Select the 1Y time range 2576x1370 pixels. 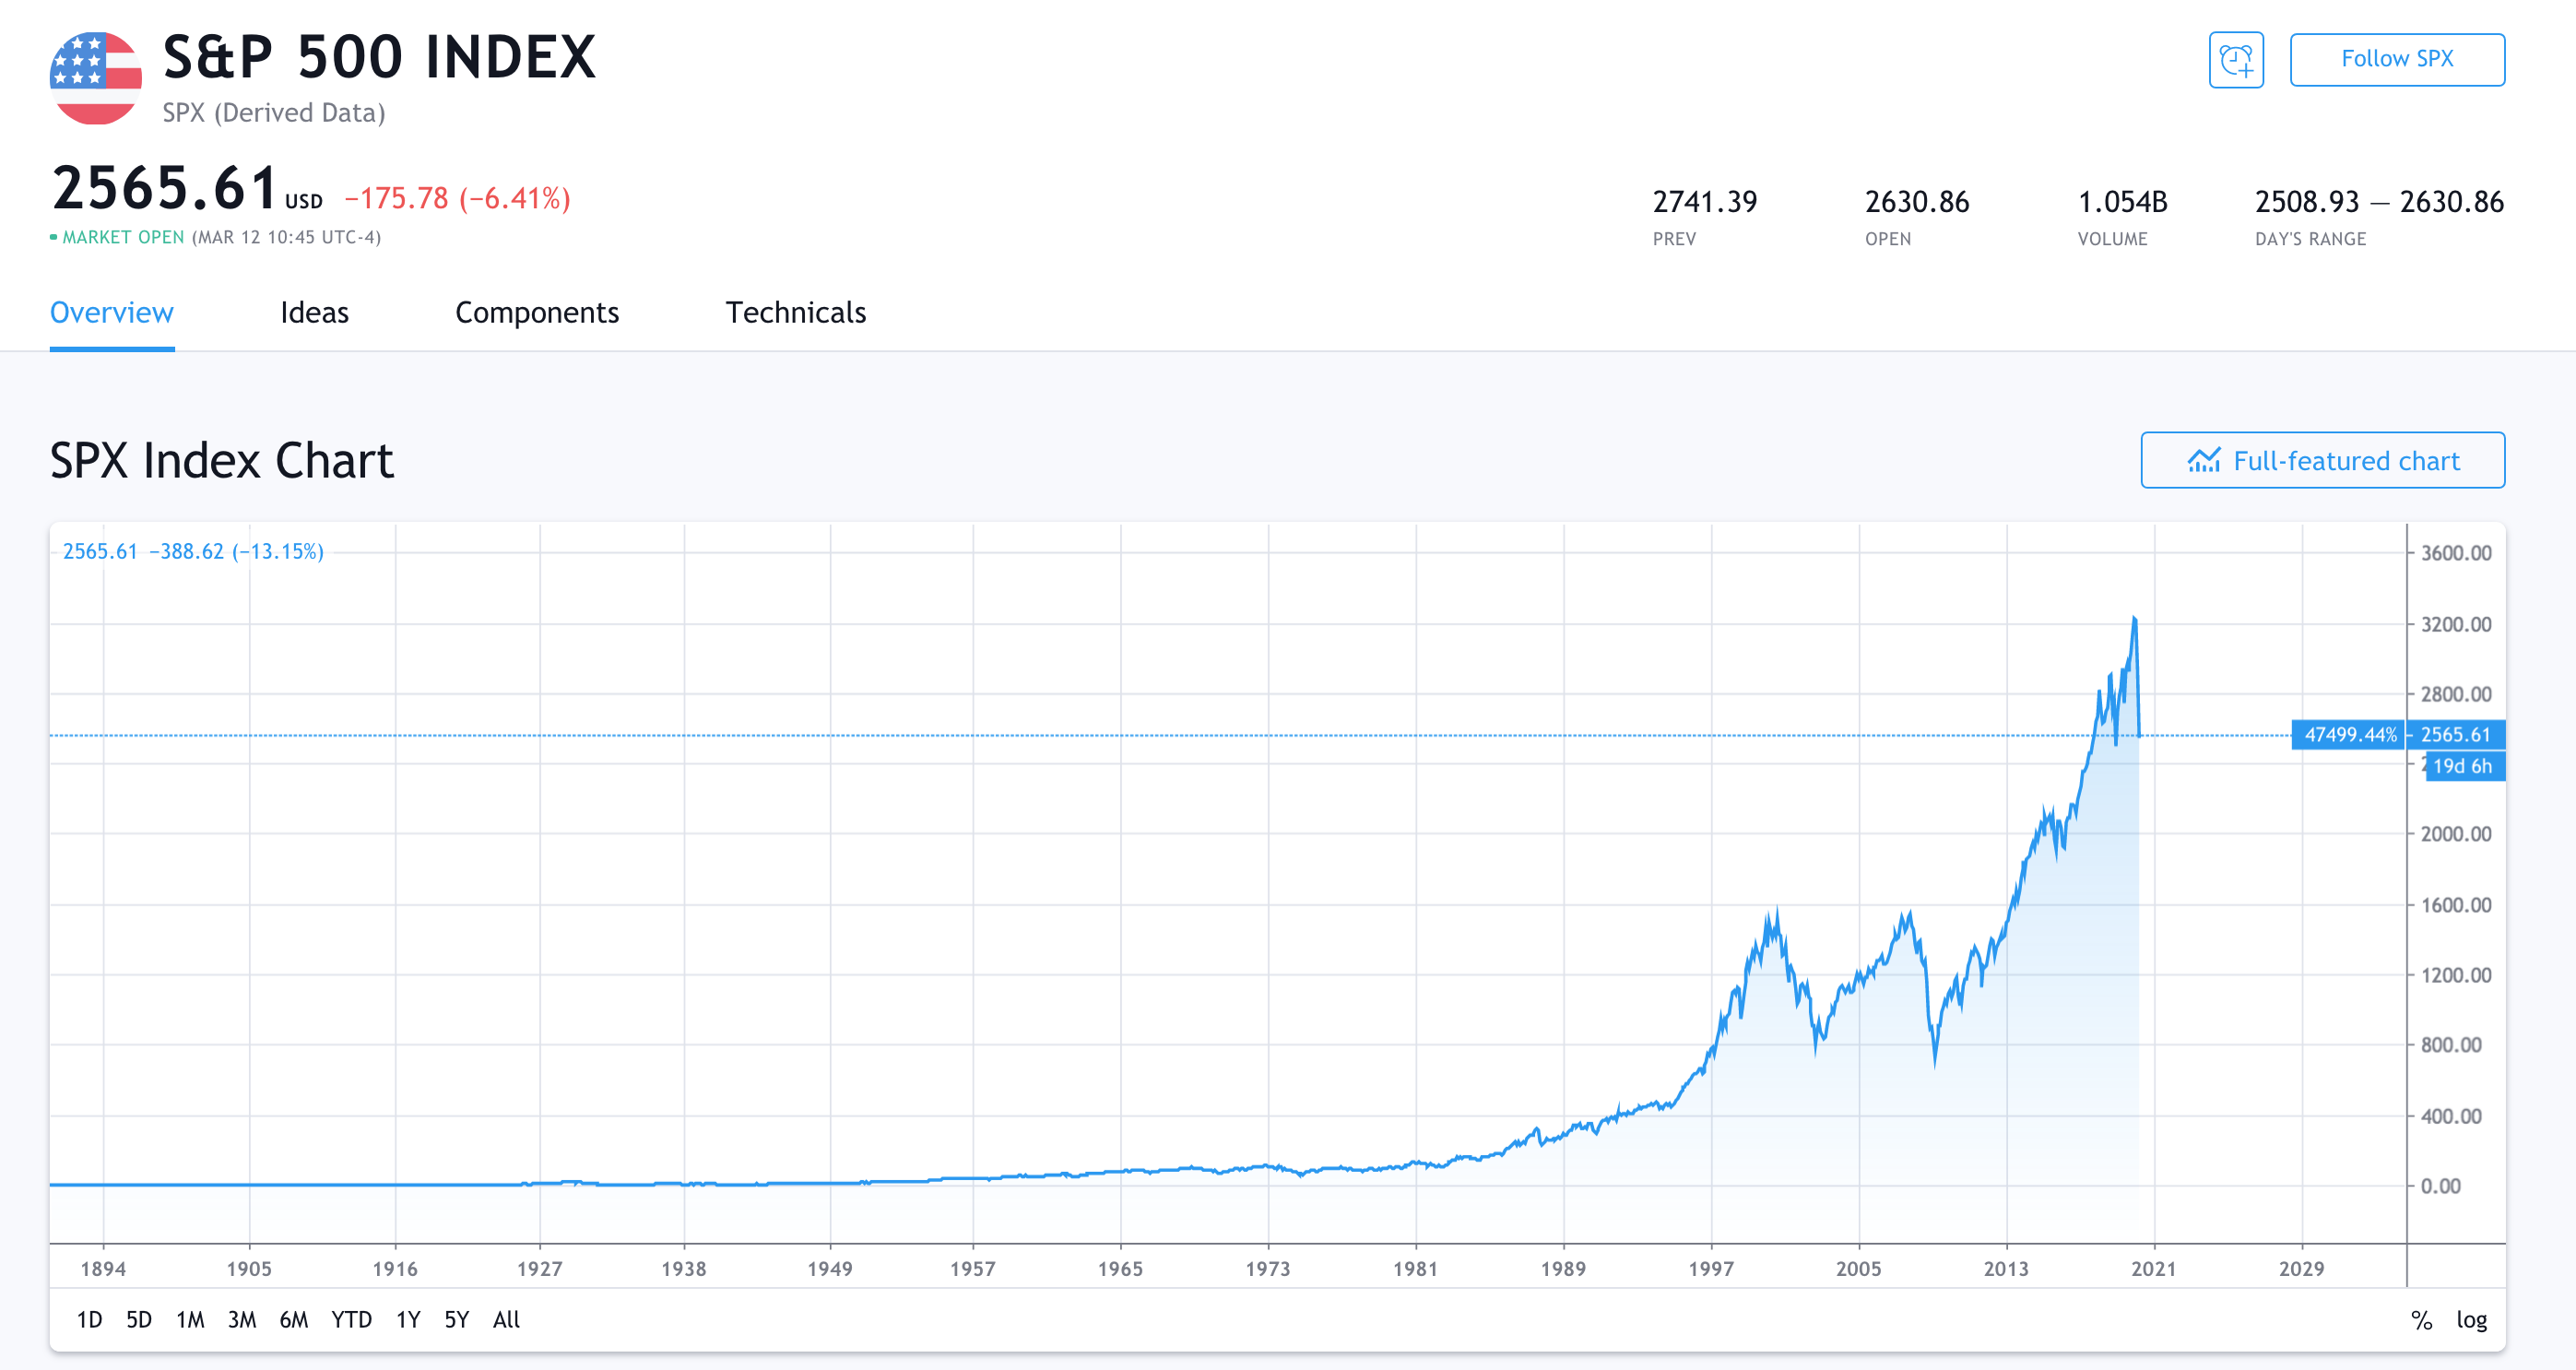(408, 1319)
